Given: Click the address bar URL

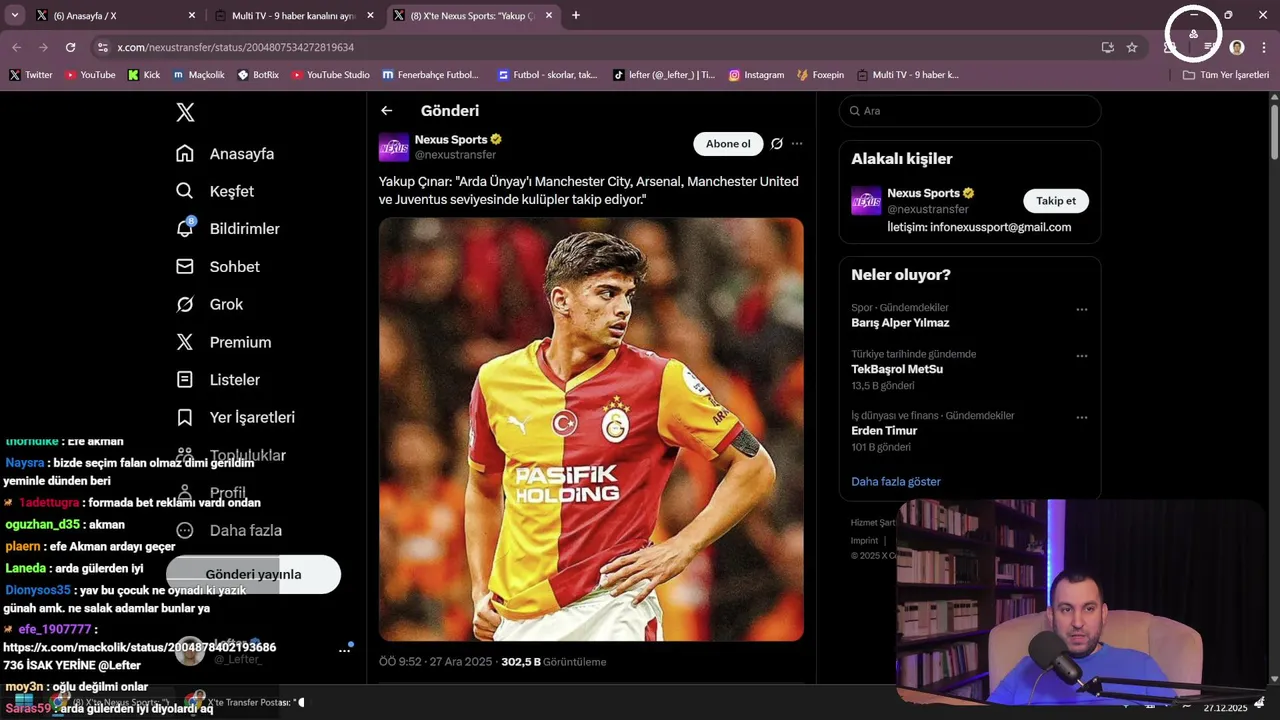Looking at the screenshot, I should tap(236, 47).
